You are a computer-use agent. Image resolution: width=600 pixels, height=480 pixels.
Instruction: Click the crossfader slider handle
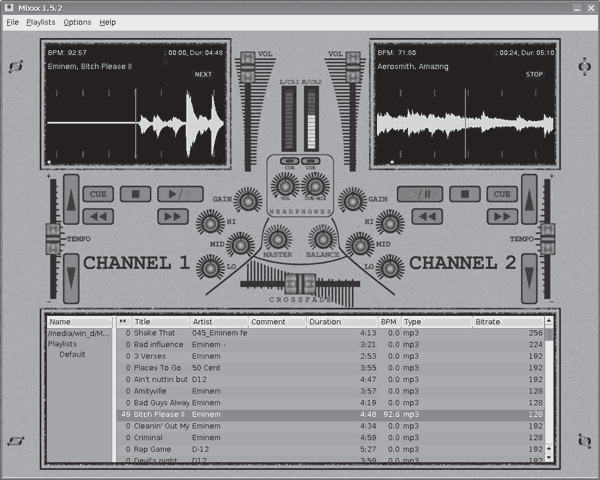(x=299, y=285)
